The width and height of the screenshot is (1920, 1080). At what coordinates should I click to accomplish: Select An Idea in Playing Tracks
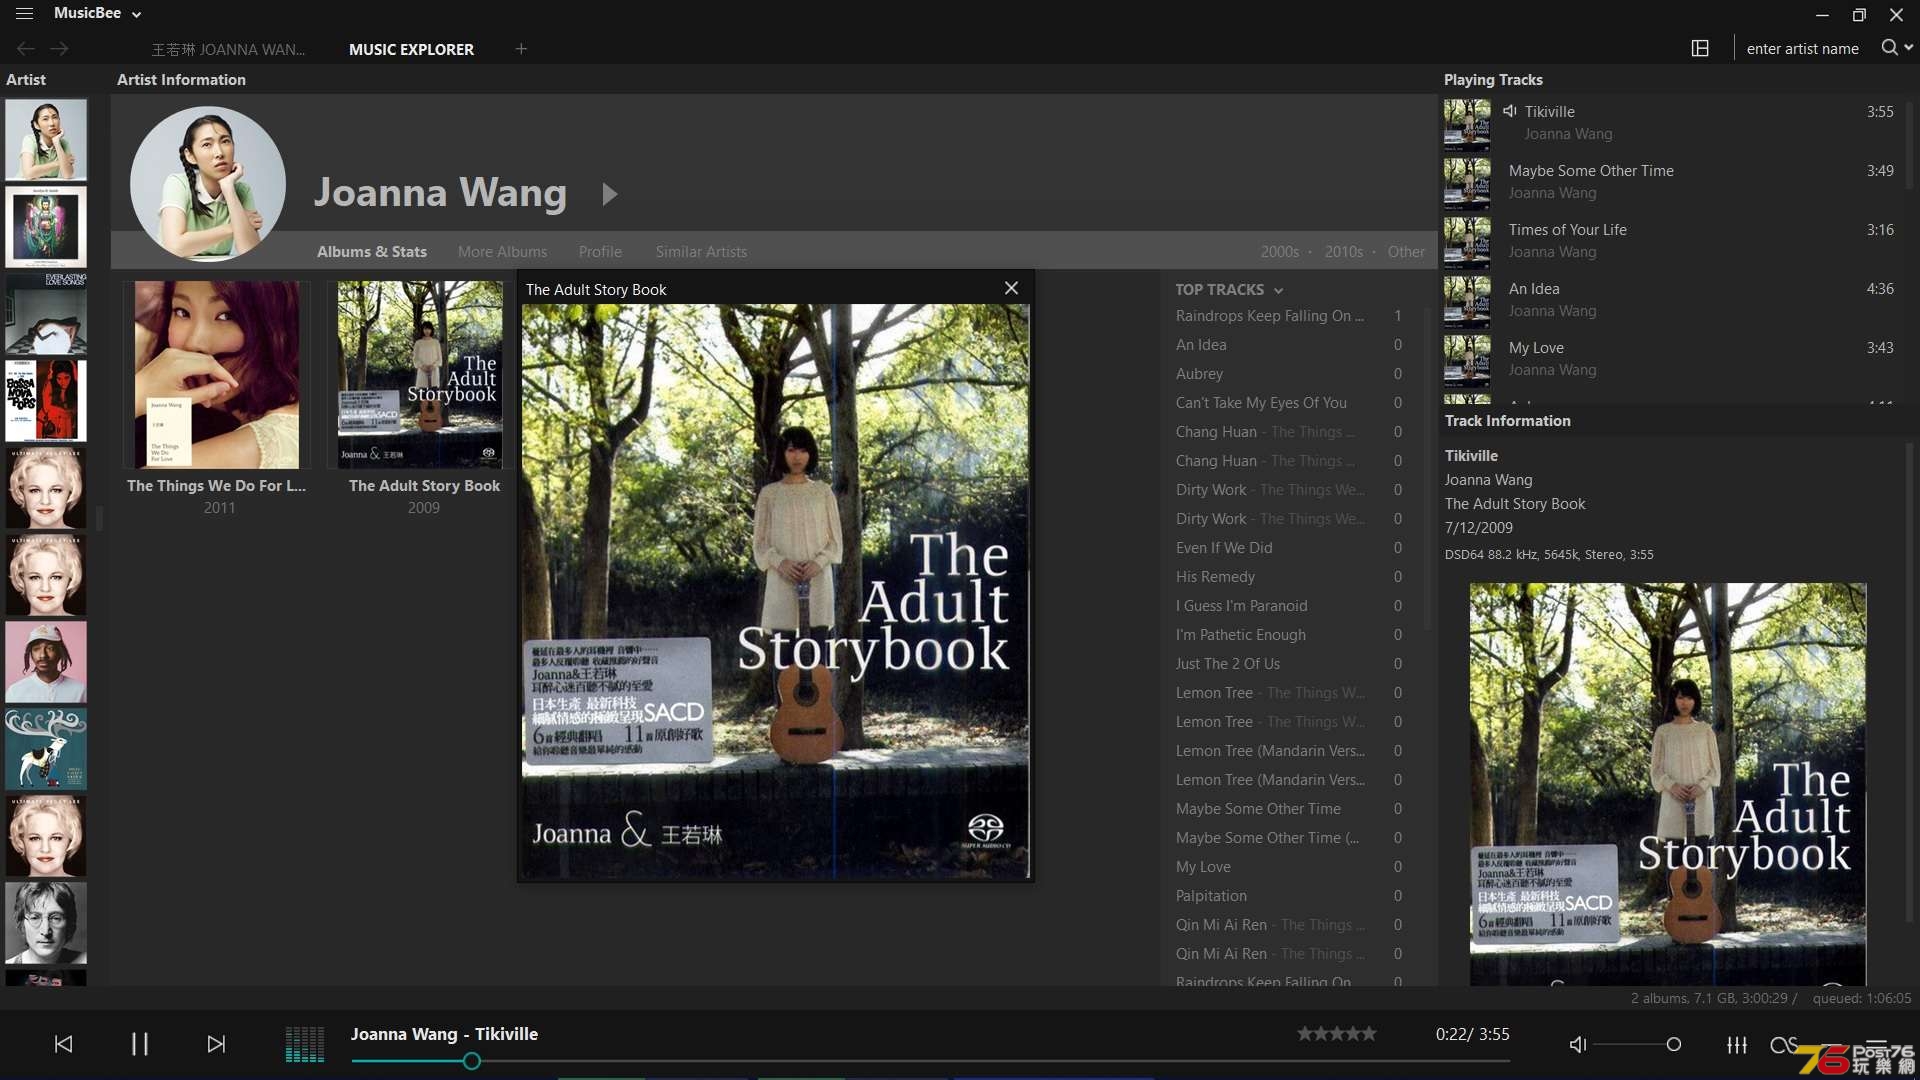[x=1672, y=300]
